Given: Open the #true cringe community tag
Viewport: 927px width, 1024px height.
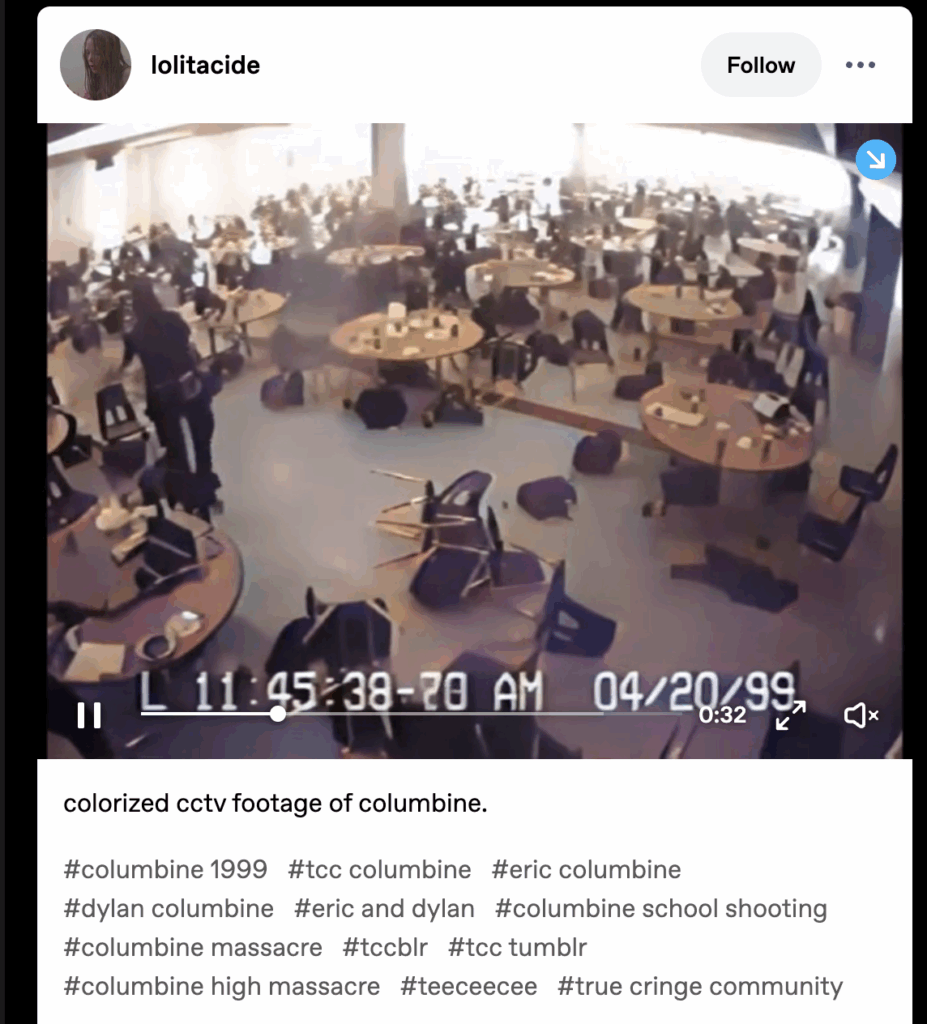Looking at the screenshot, I should [x=700, y=986].
